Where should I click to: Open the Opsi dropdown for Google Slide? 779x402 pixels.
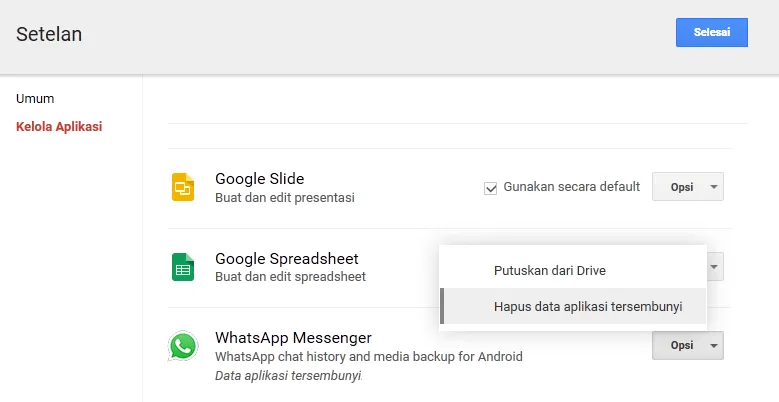[688, 187]
